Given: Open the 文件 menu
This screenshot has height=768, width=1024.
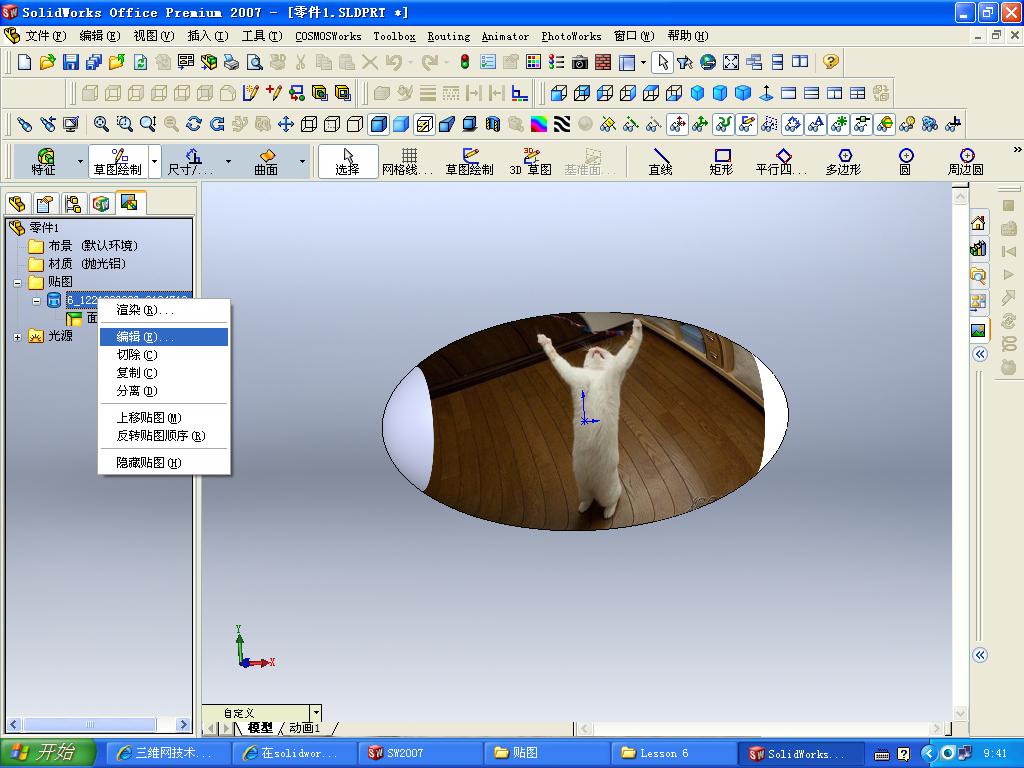Looking at the screenshot, I should [x=46, y=36].
